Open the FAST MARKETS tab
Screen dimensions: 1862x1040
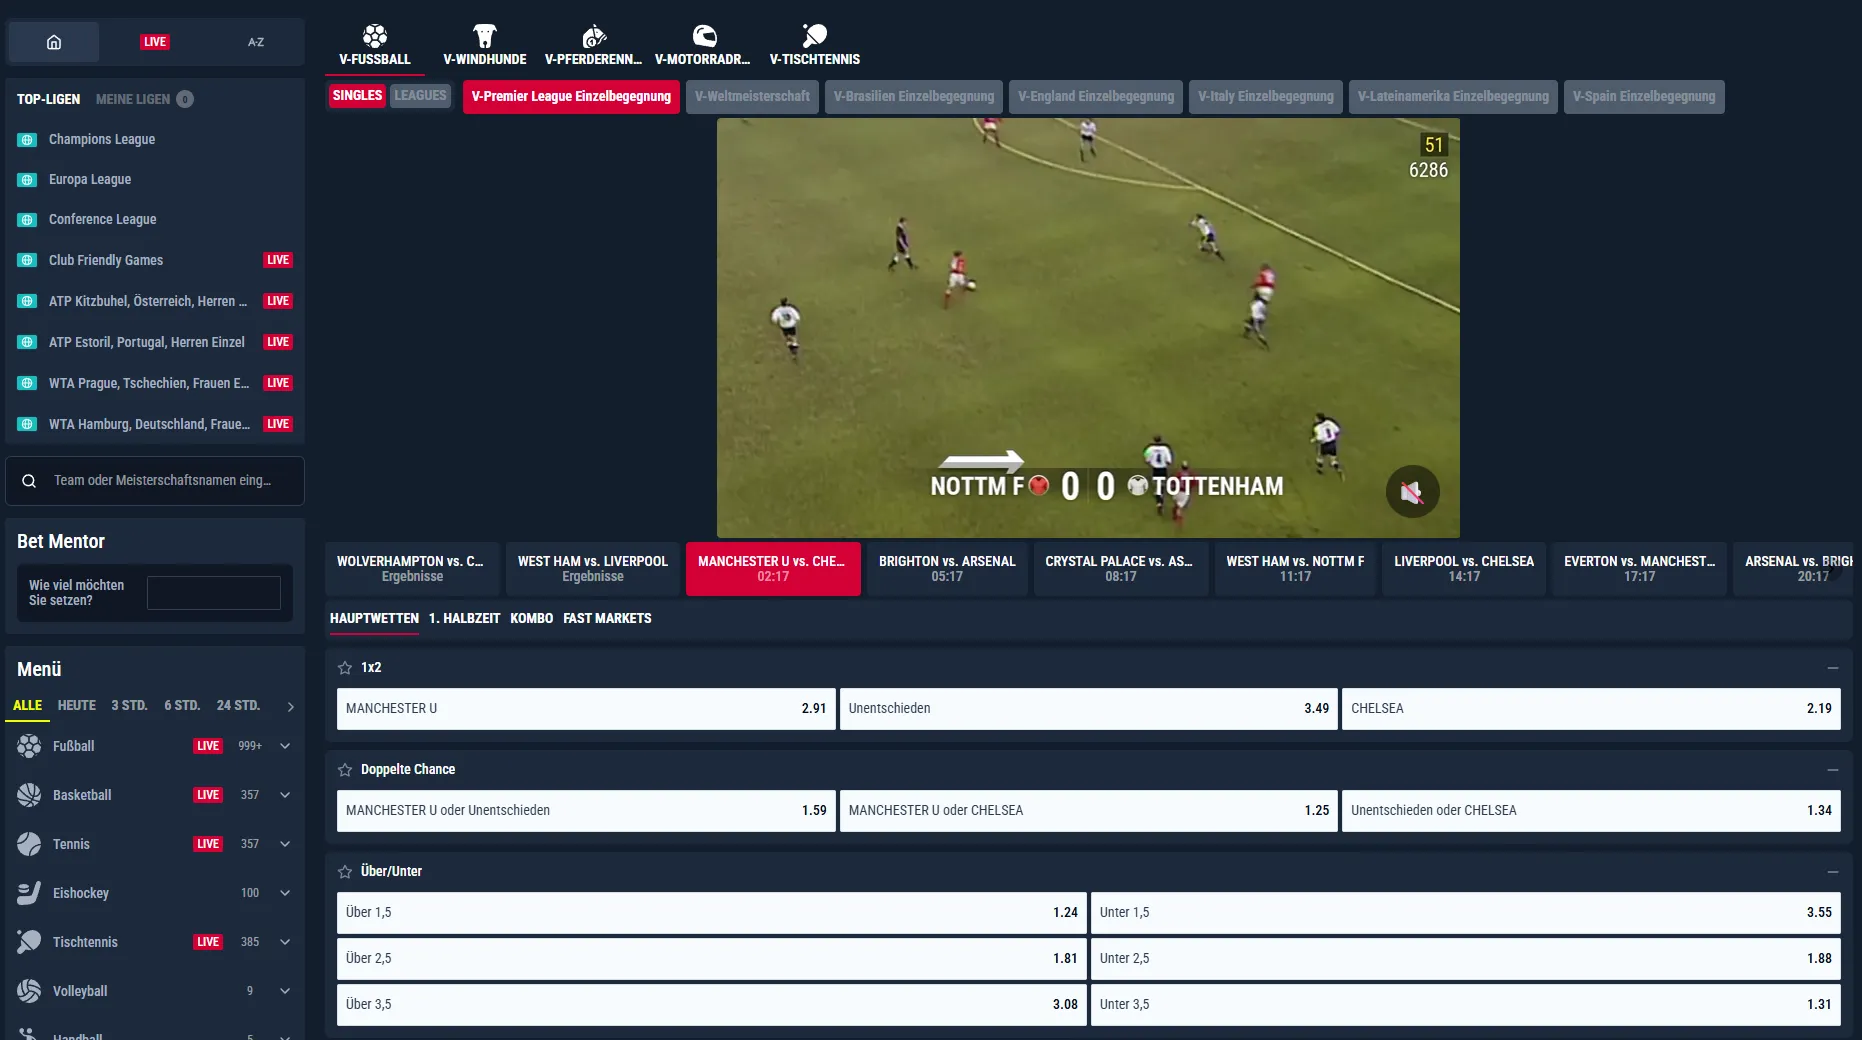coord(607,619)
